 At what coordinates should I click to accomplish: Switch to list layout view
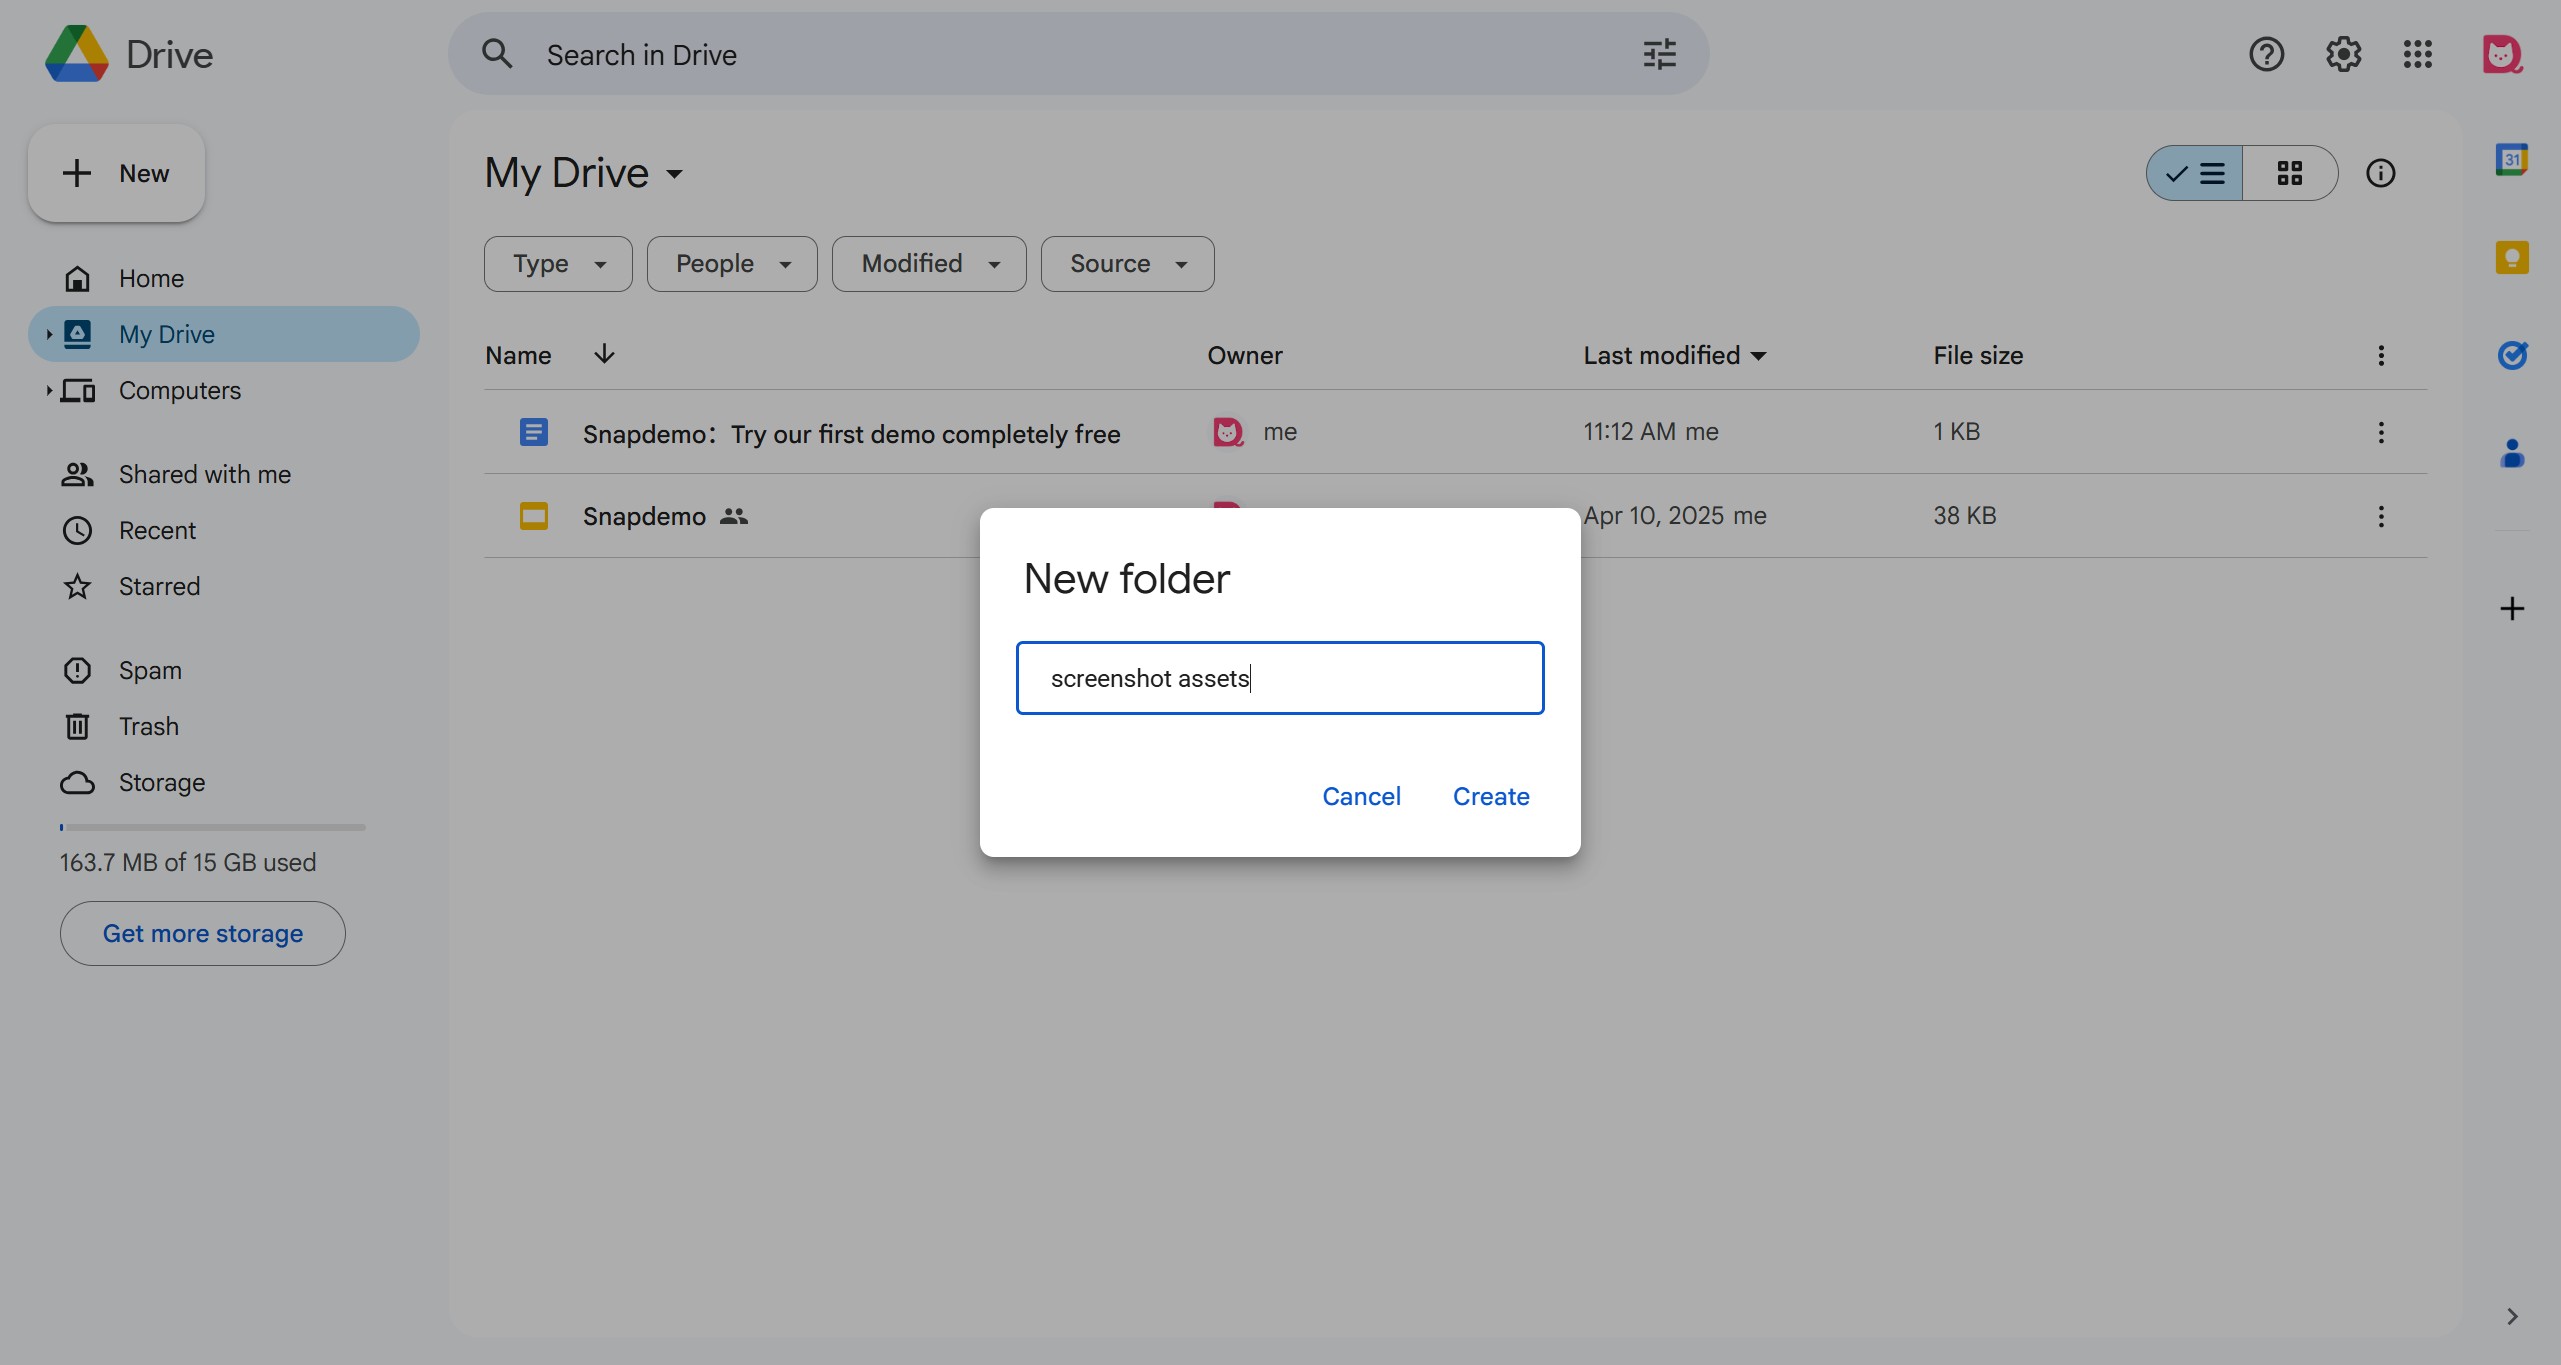click(2194, 173)
